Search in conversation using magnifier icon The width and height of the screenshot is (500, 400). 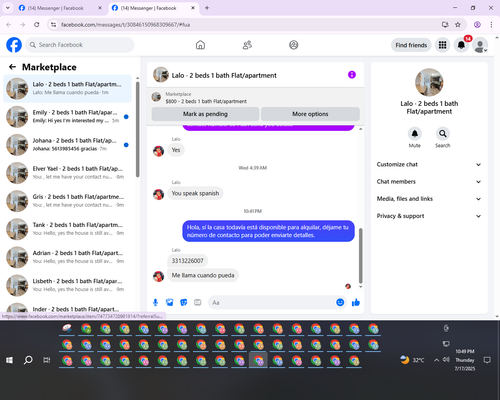tap(443, 134)
